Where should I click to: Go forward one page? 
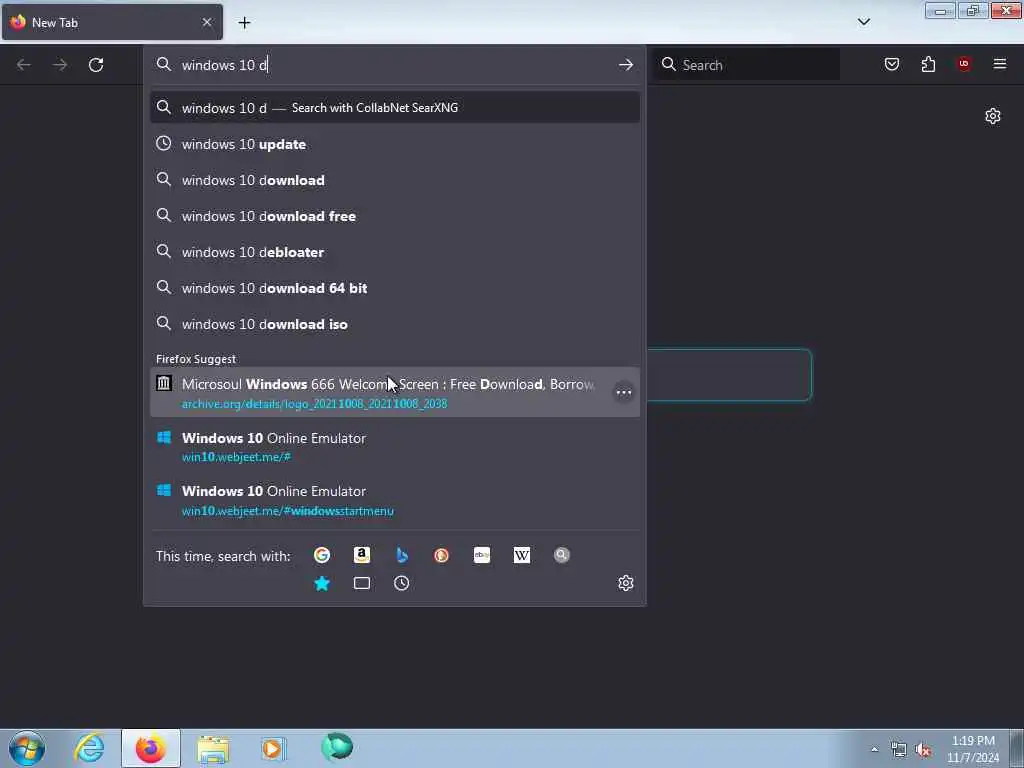(x=60, y=65)
